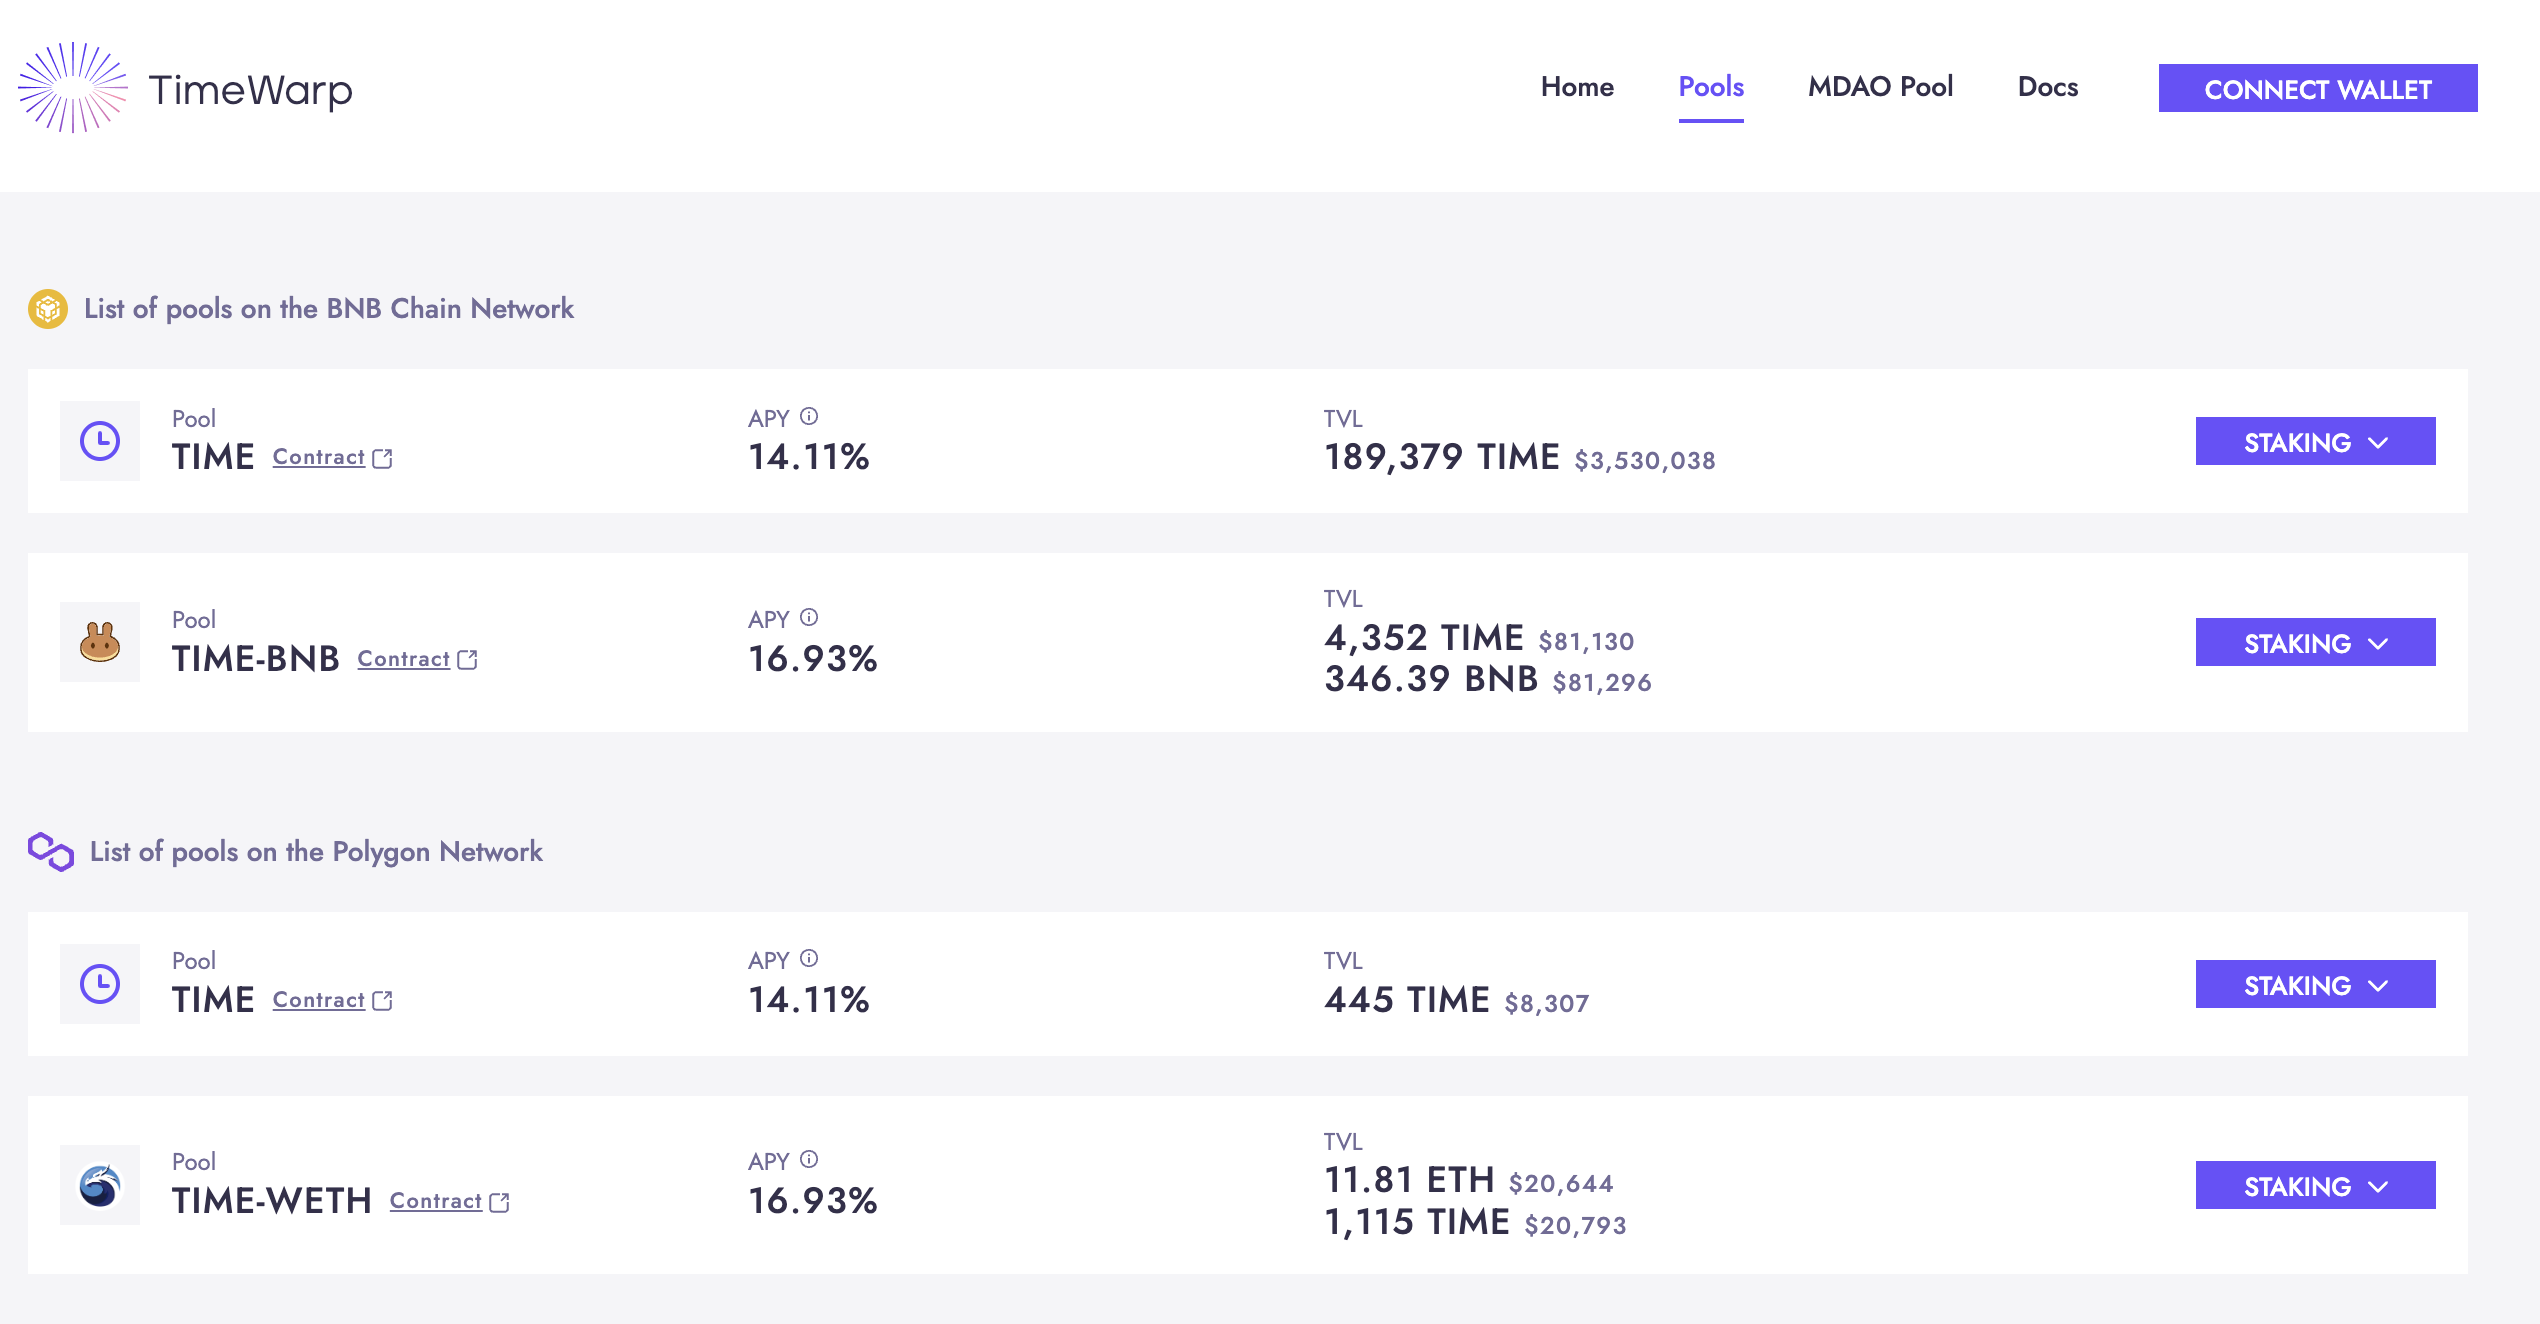Click the '$81,130' TIME dollar value
This screenshot has height=1324, width=2540.
[1586, 641]
